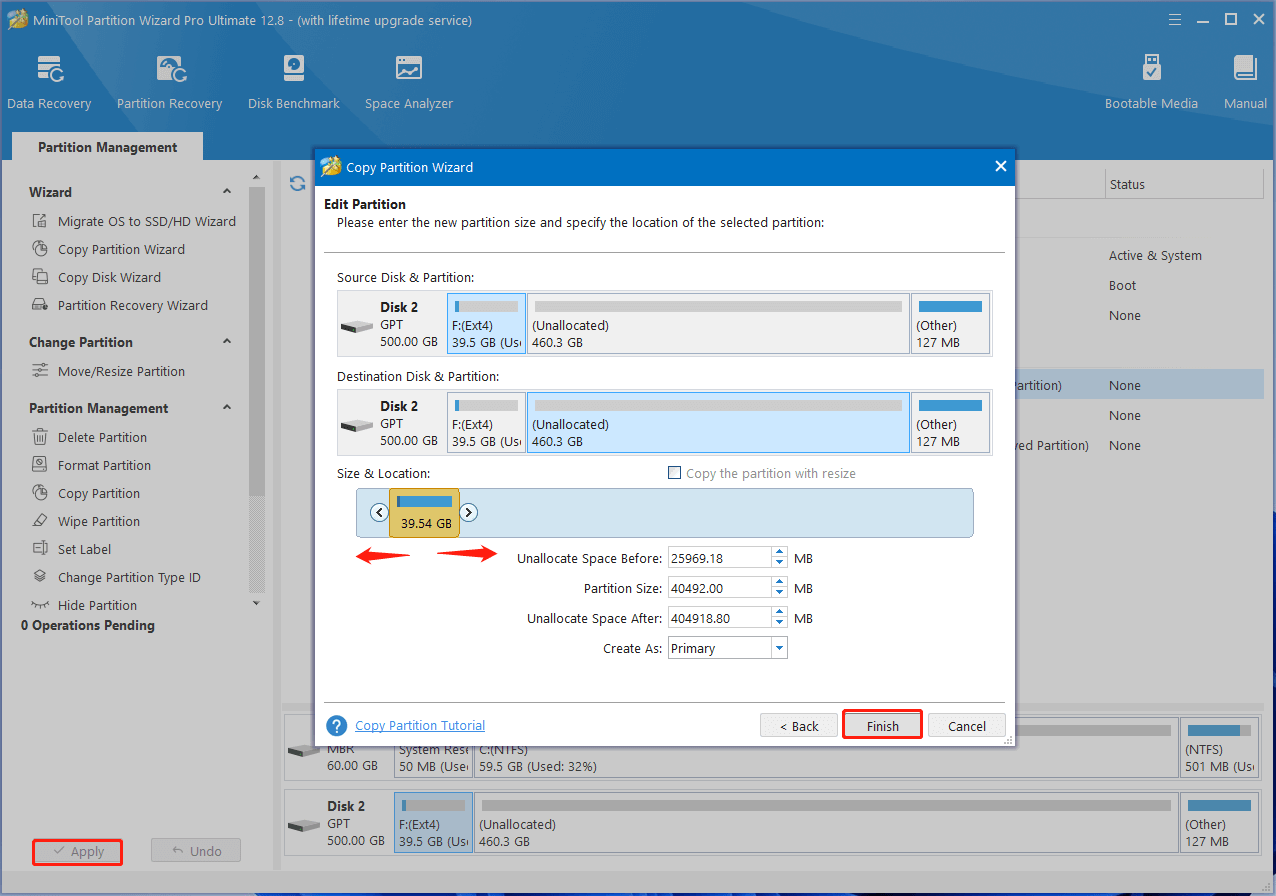Click the Apply button
The width and height of the screenshot is (1276, 896).
pyautogui.click(x=77, y=851)
